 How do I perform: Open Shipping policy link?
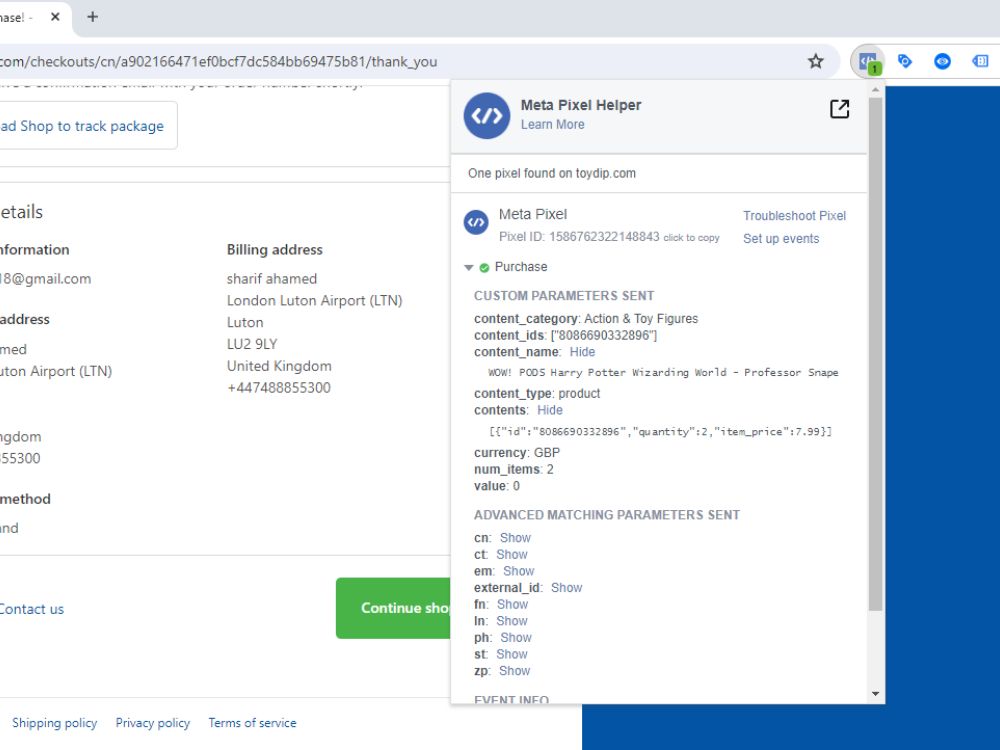pyautogui.click(x=54, y=723)
